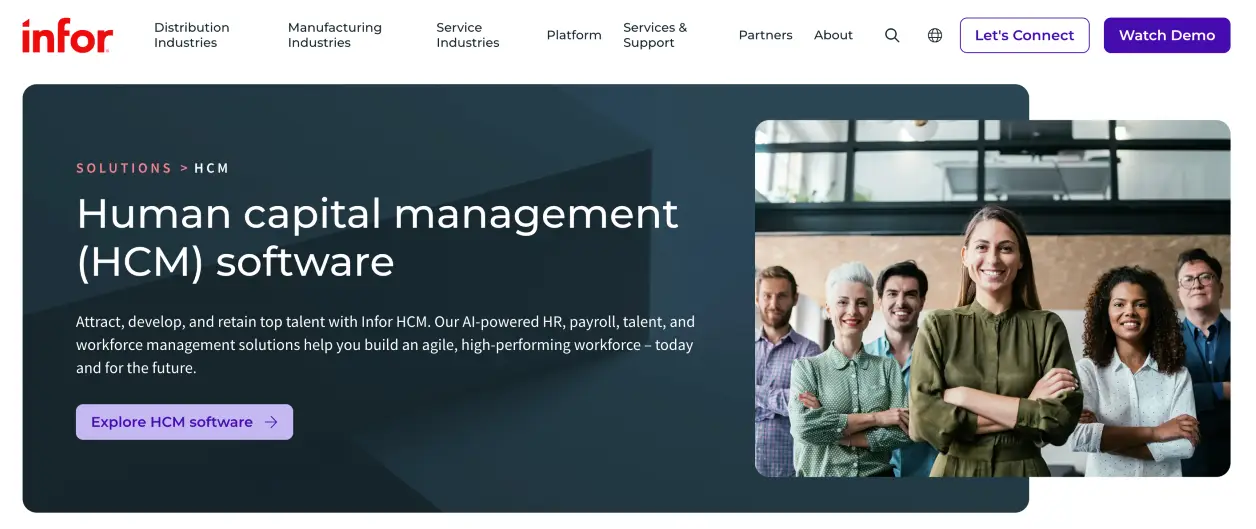Click Explore HCM software button

[x=184, y=422]
